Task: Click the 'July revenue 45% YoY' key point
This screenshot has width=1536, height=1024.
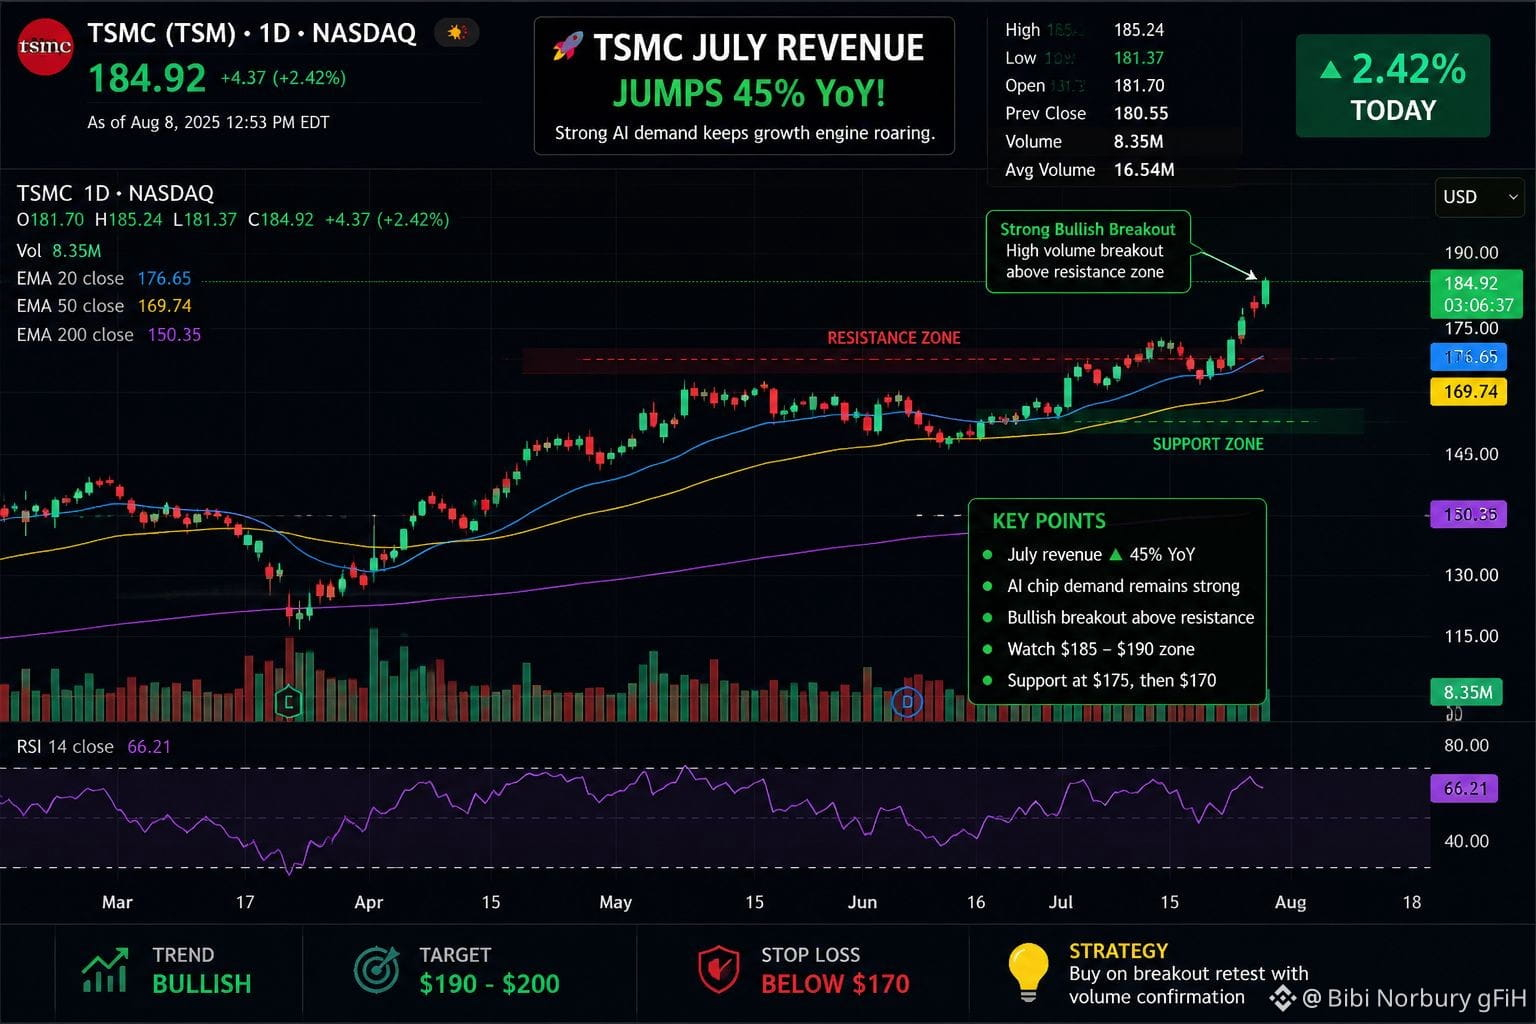Action: pyautogui.click(x=1101, y=555)
